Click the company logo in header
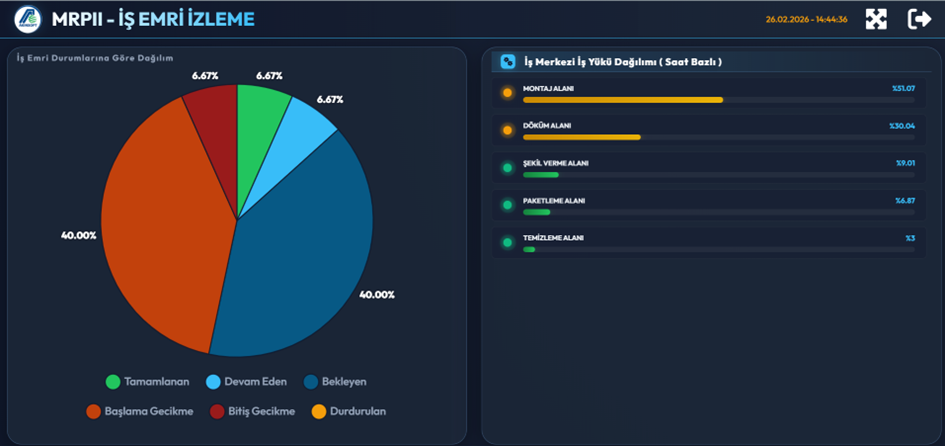Image resolution: width=945 pixels, height=446 pixels. click(27, 19)
